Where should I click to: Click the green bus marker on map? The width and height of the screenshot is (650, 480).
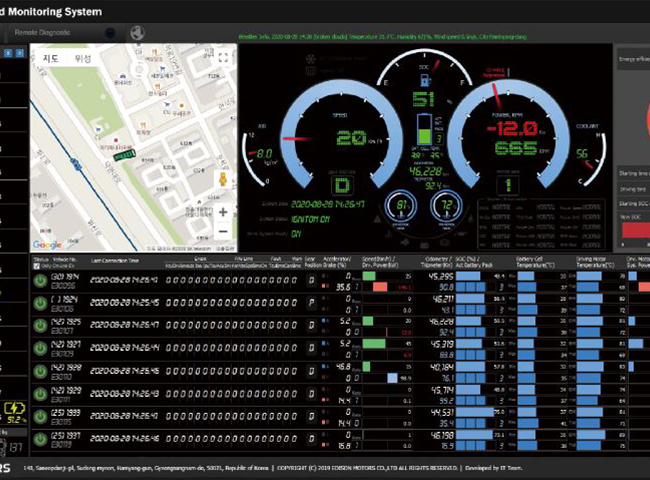[123, 155]
